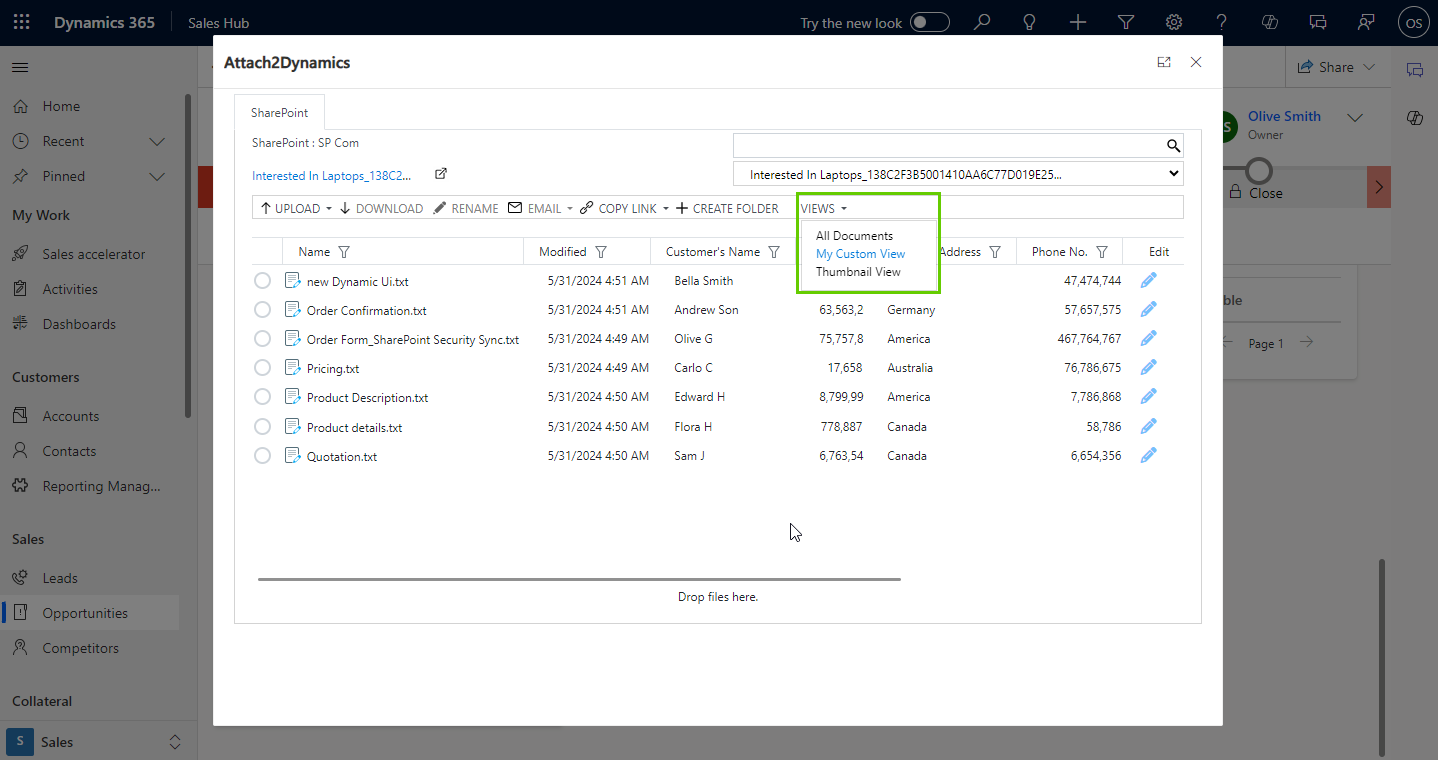
Task: Toggle the Try the new look switch
Action: 930,22
